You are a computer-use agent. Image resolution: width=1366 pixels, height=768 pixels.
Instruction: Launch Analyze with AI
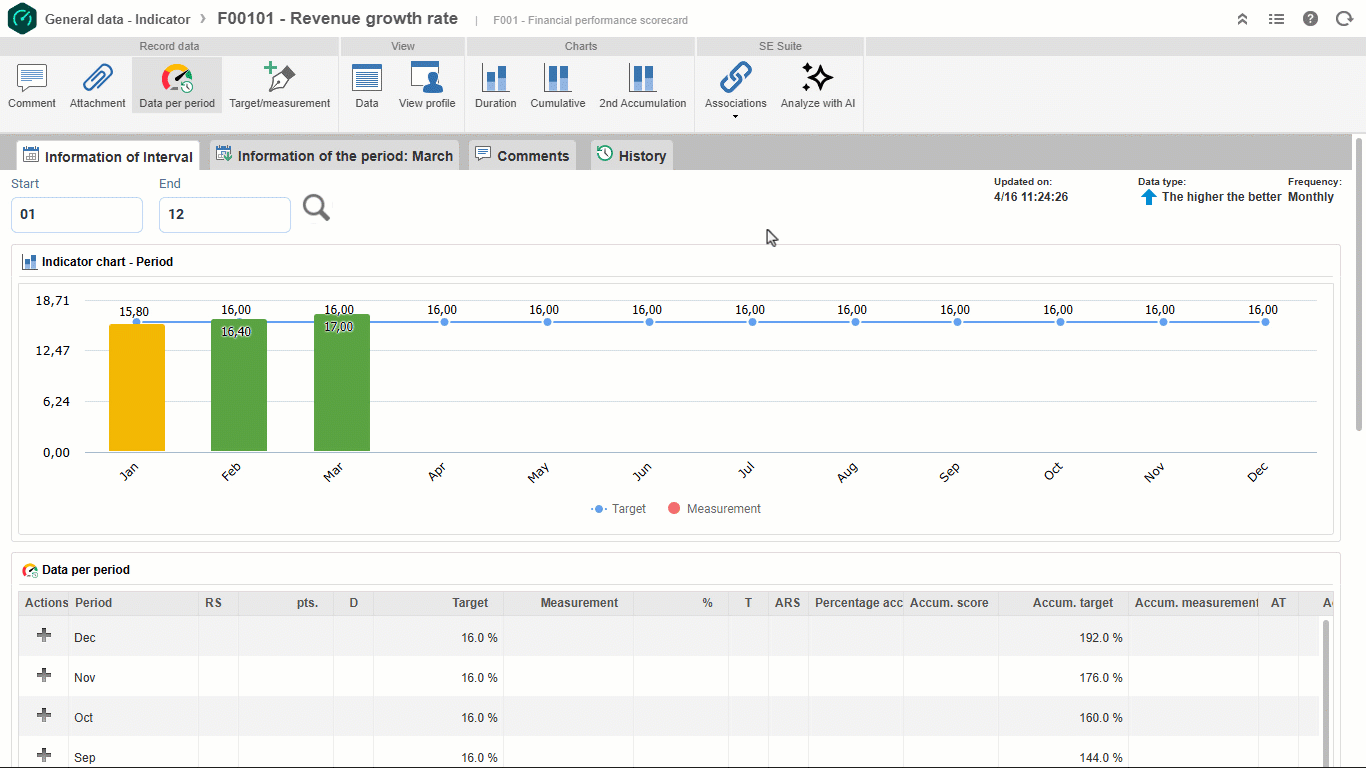pos(818,85)
